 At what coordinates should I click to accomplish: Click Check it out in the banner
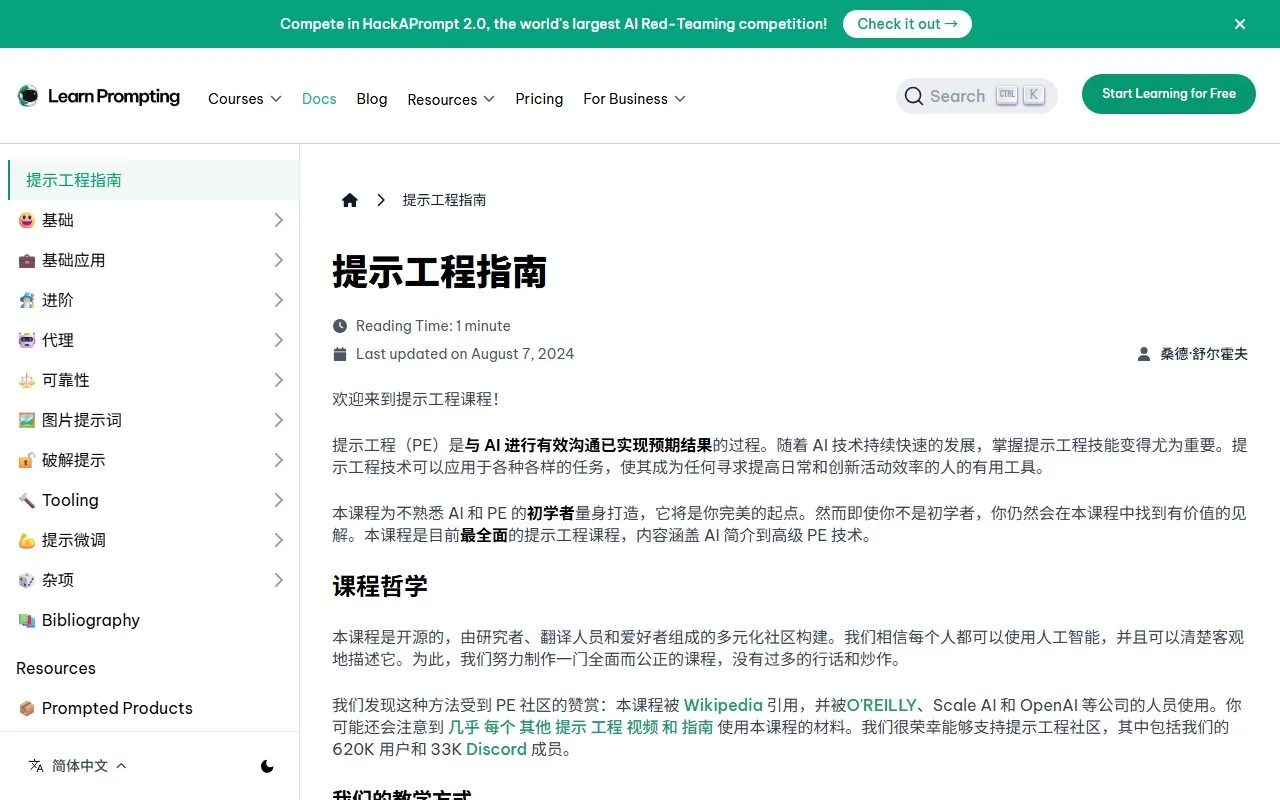click(907, 23)
